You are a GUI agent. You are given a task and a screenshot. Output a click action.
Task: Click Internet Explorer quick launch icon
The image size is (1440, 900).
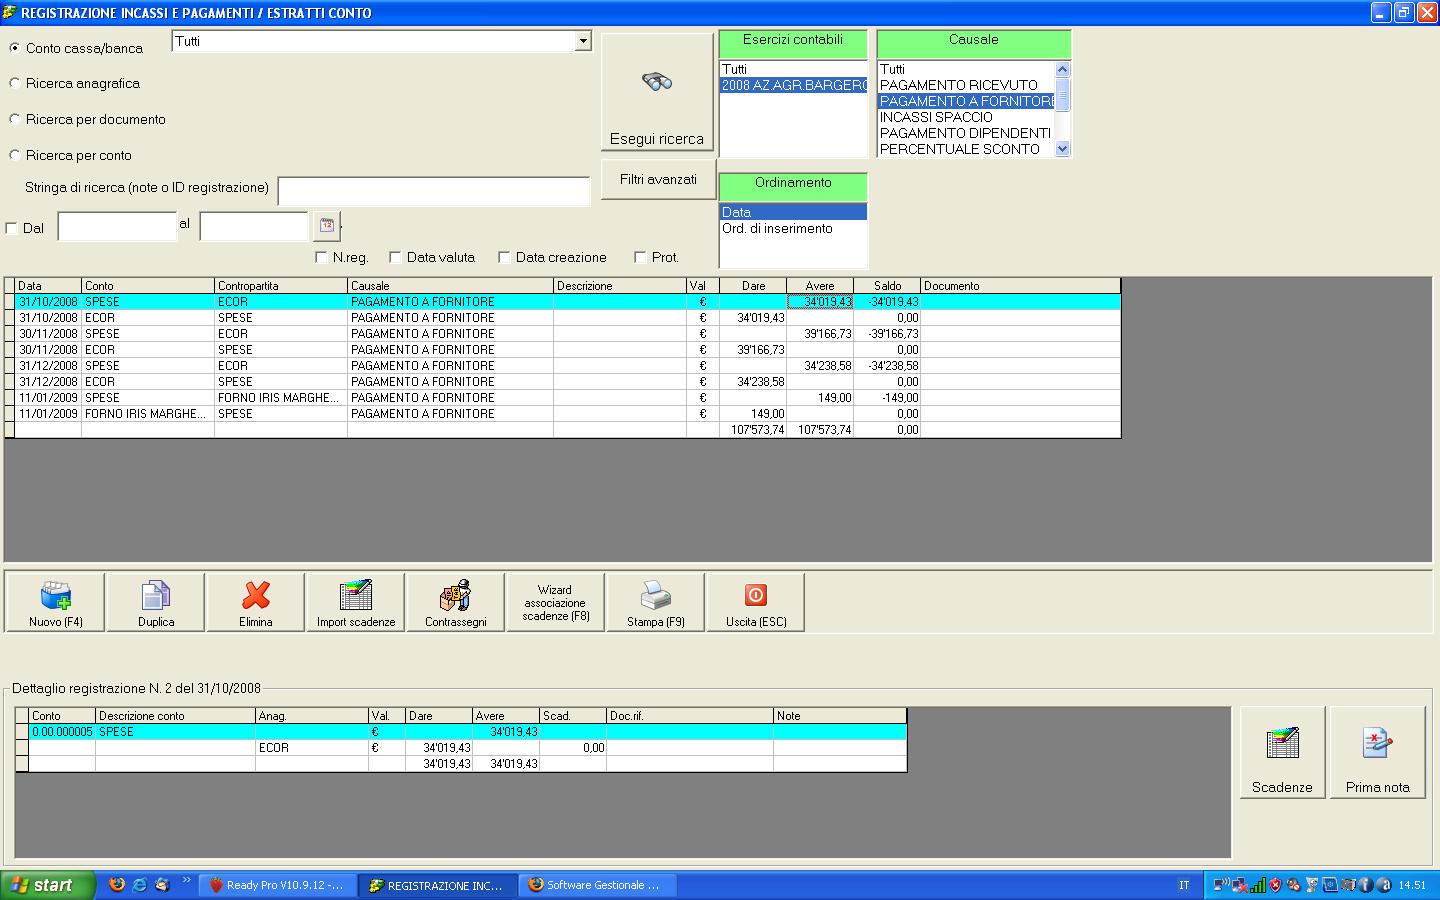pyautogui.click(x=140, y=885)
